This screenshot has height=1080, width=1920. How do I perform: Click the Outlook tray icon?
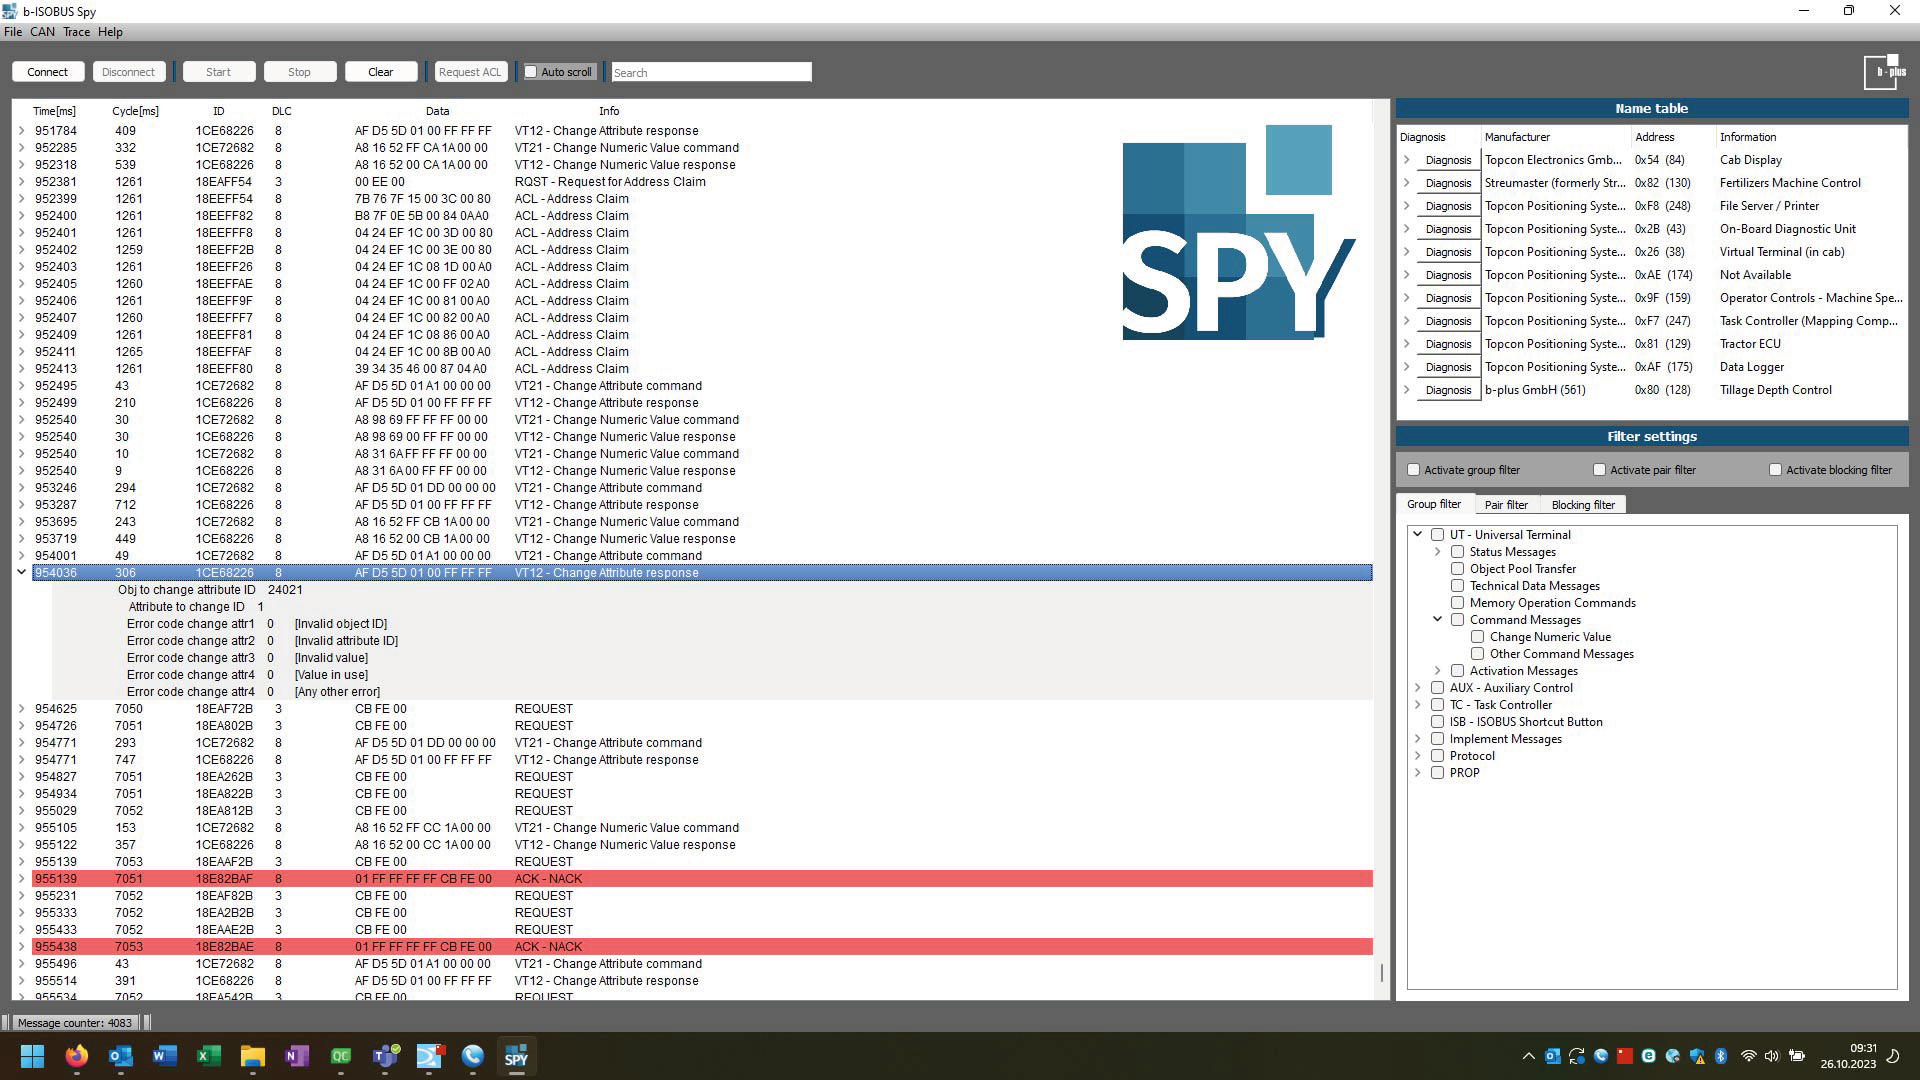coord(1552,1056)
